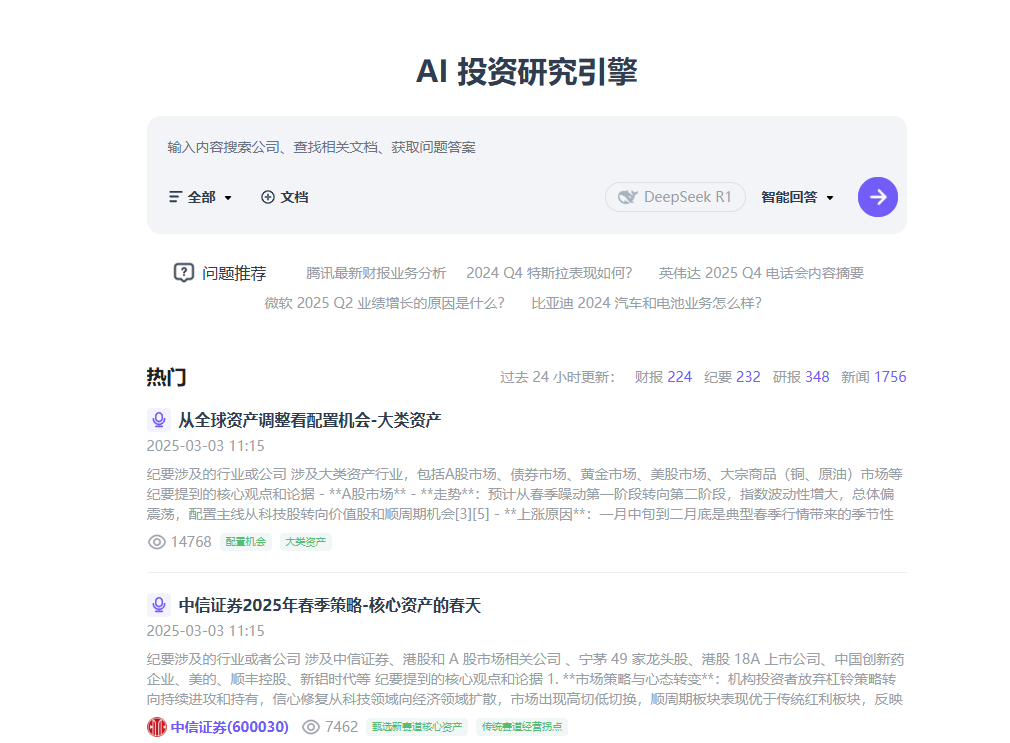The image size is (1010, 743).
Task: Open 新闻 1756 updates
Action: coord(873,377)
